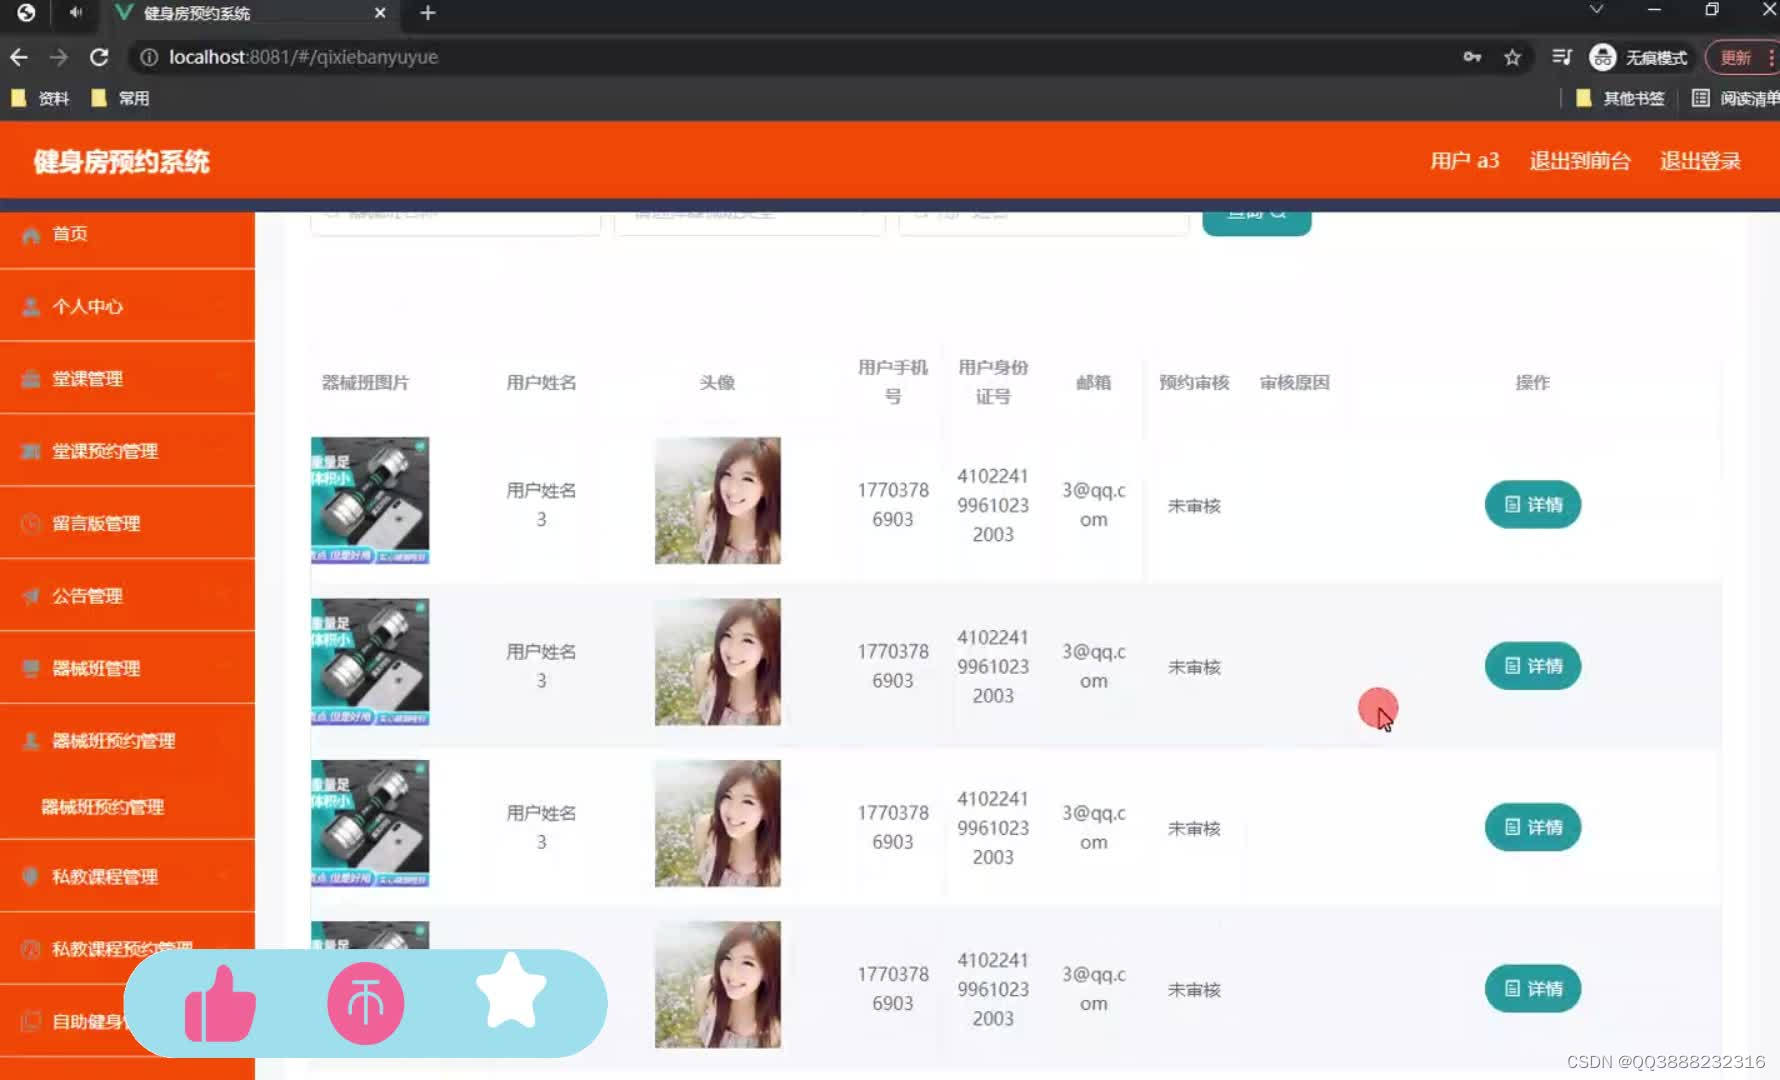The width and height of the screenshot is (1780, 1080).
Task: Open 私教课程管理 in the sidebar
Action: coord(127,877)
